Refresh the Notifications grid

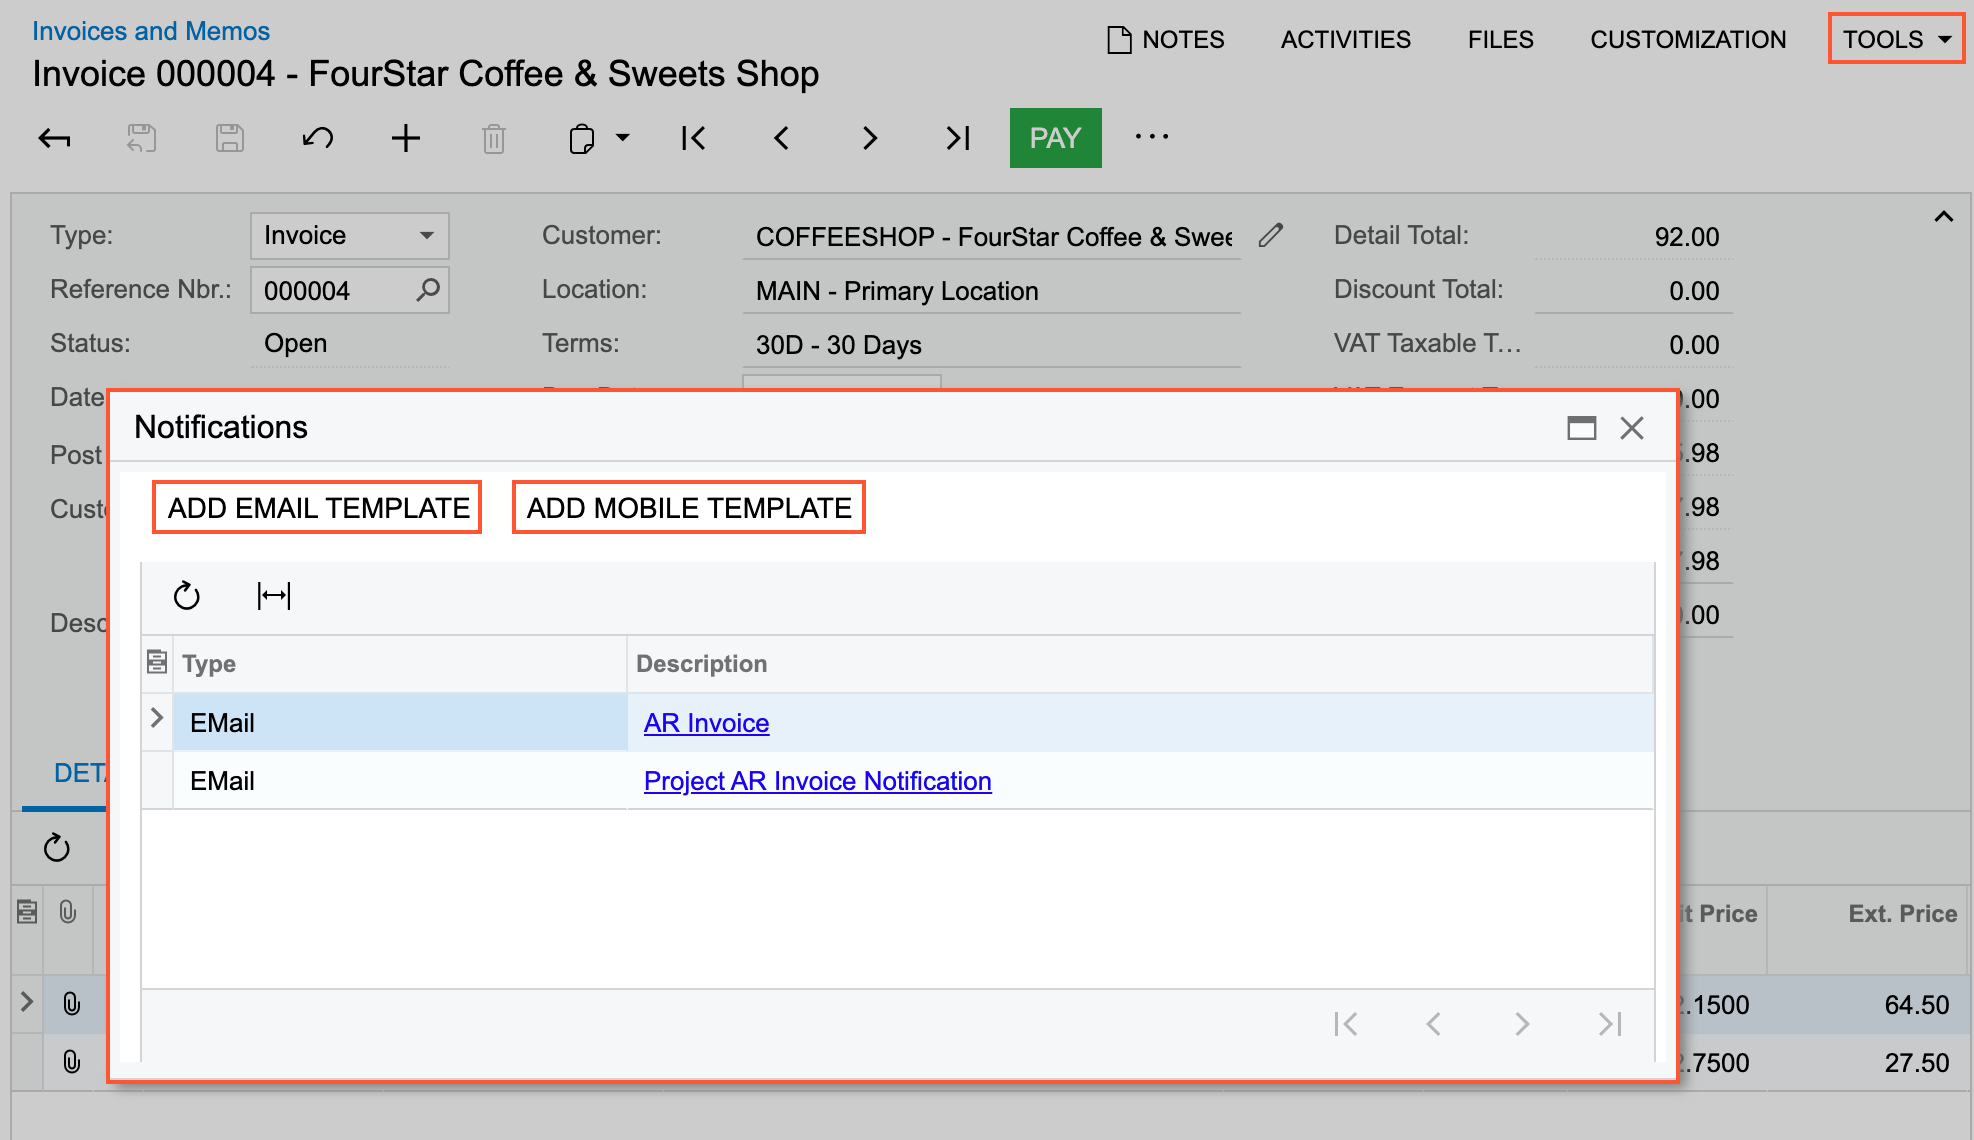tap(187, 596)
